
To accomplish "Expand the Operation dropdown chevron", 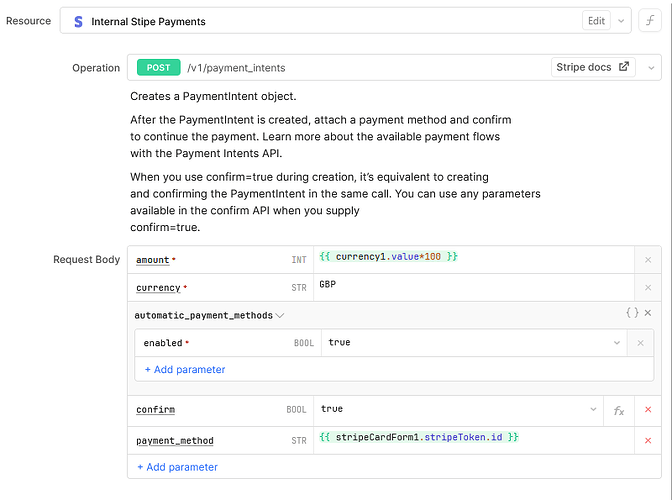I will coord(651,68).
